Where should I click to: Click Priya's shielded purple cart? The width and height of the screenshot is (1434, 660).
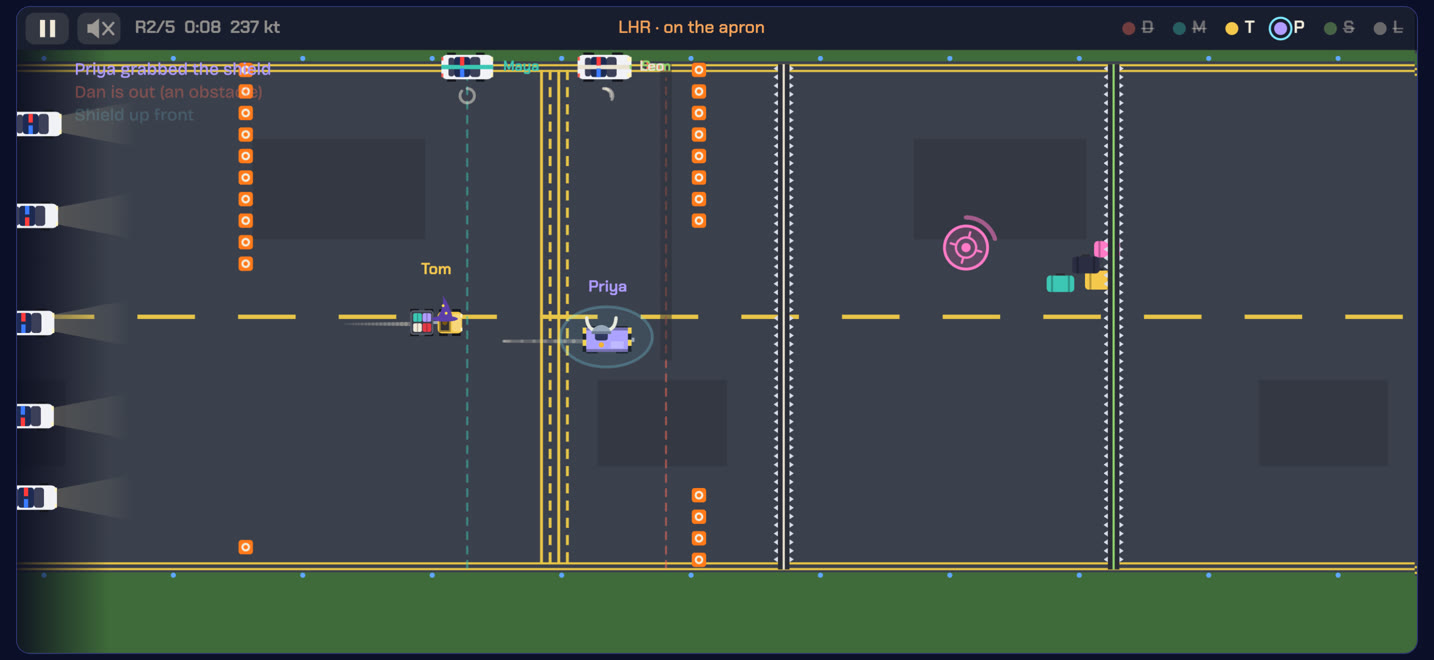[x=607, y=337]
